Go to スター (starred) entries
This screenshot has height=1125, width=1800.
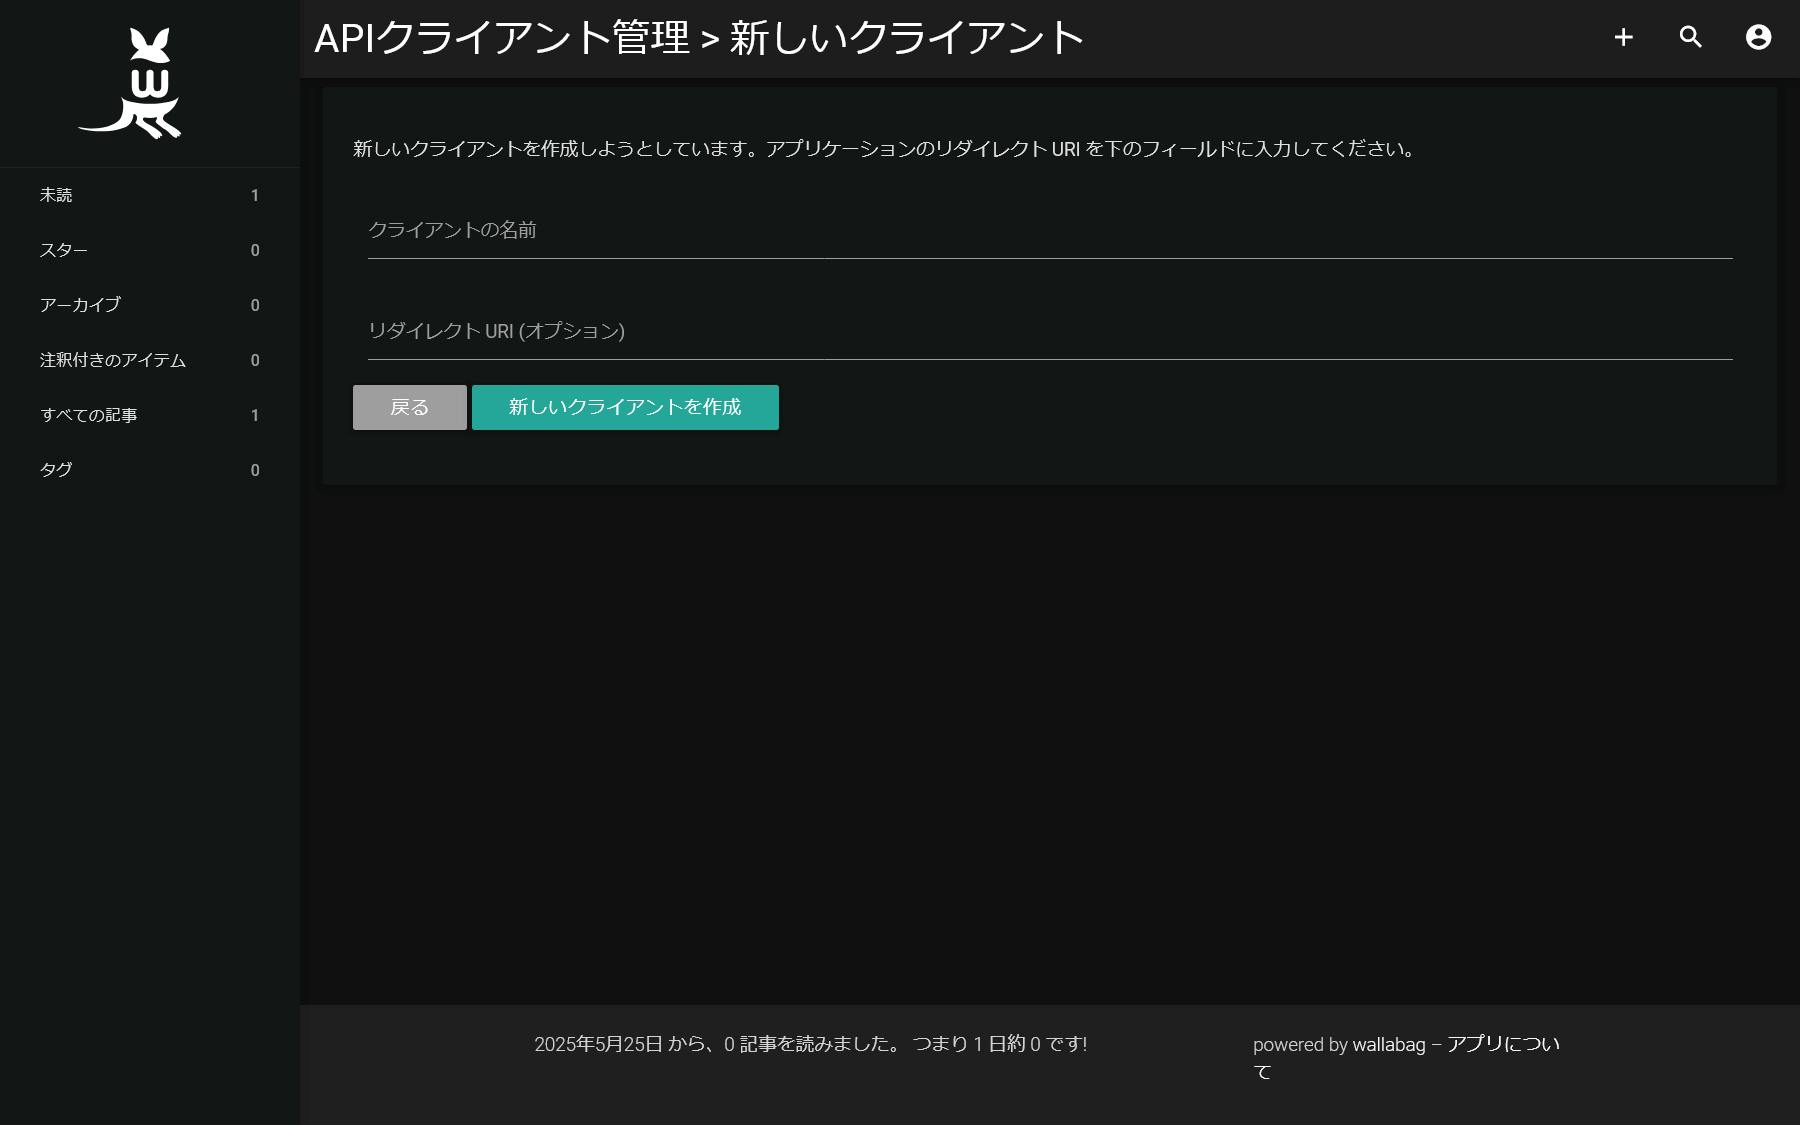point(64,250)
